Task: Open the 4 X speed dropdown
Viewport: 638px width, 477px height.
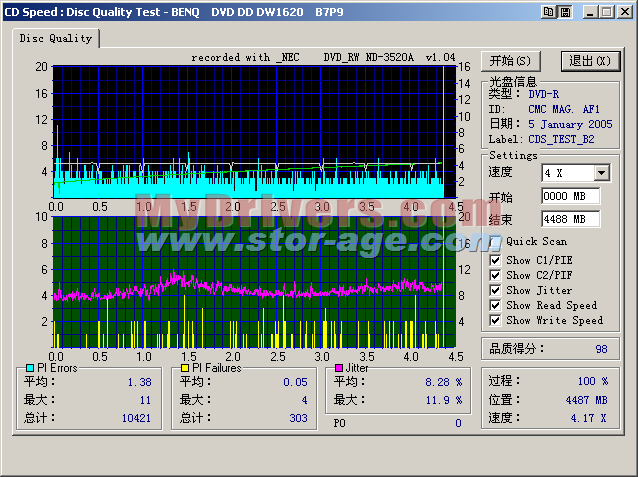Action: tap(601, 173)
